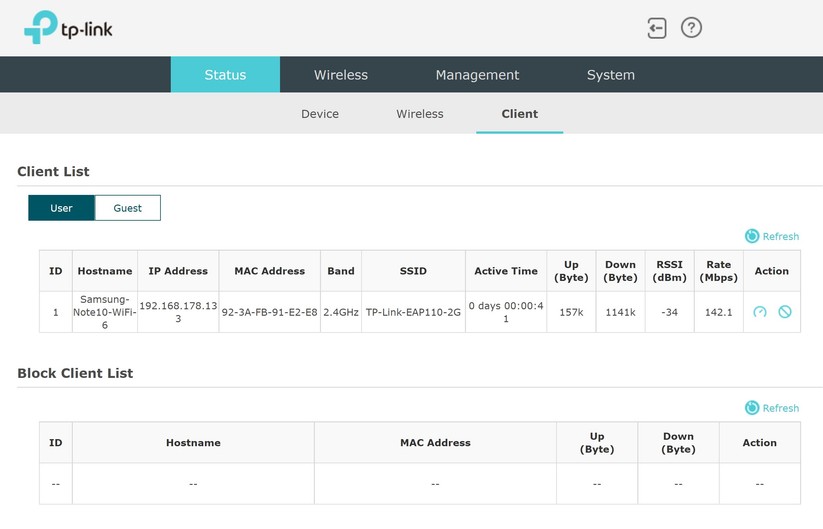
Task: Click hostname Samsung-Note10-WiFi-6
Action: 104,312
